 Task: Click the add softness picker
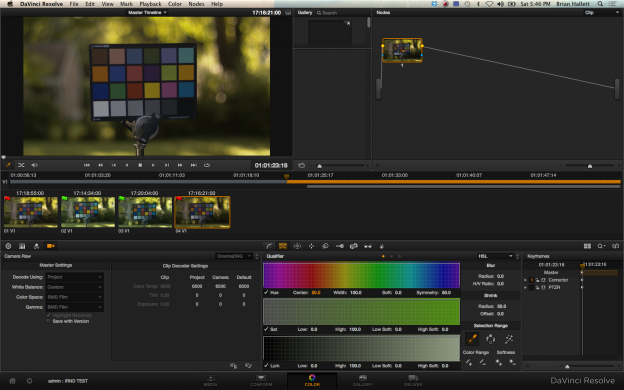(499, 362)
